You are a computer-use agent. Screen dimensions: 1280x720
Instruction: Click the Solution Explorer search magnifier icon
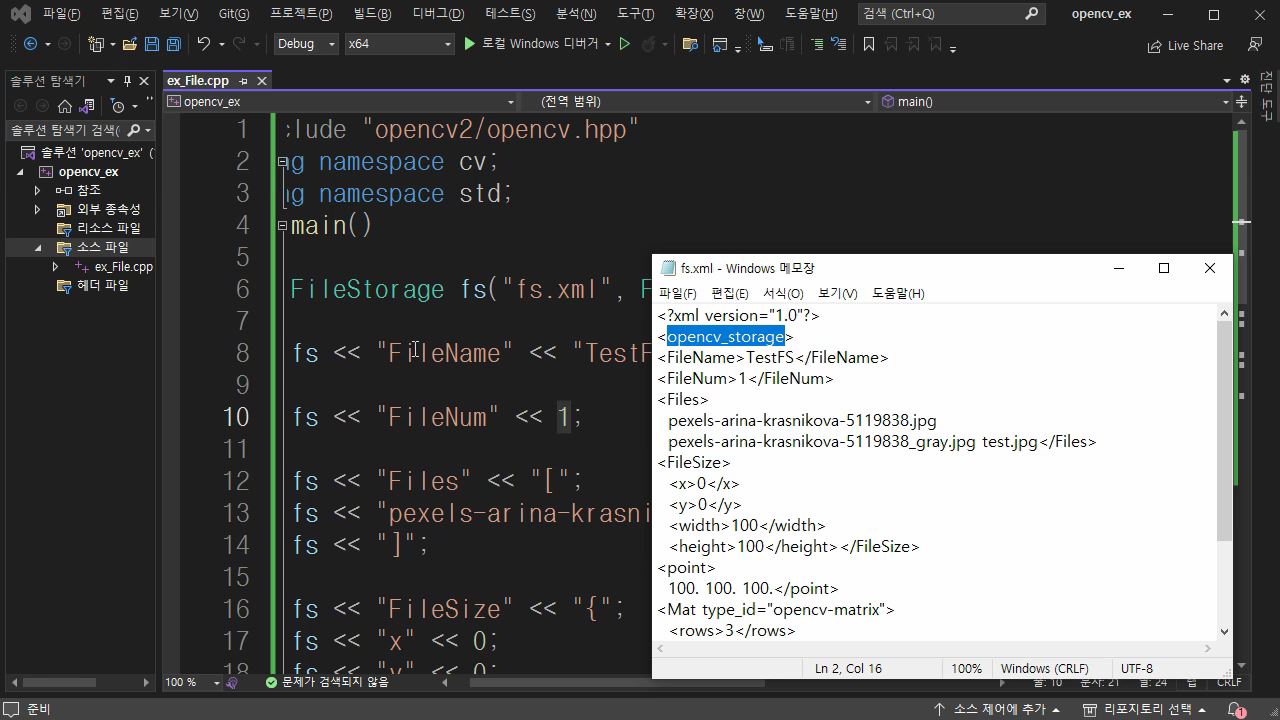click(134, 131)
